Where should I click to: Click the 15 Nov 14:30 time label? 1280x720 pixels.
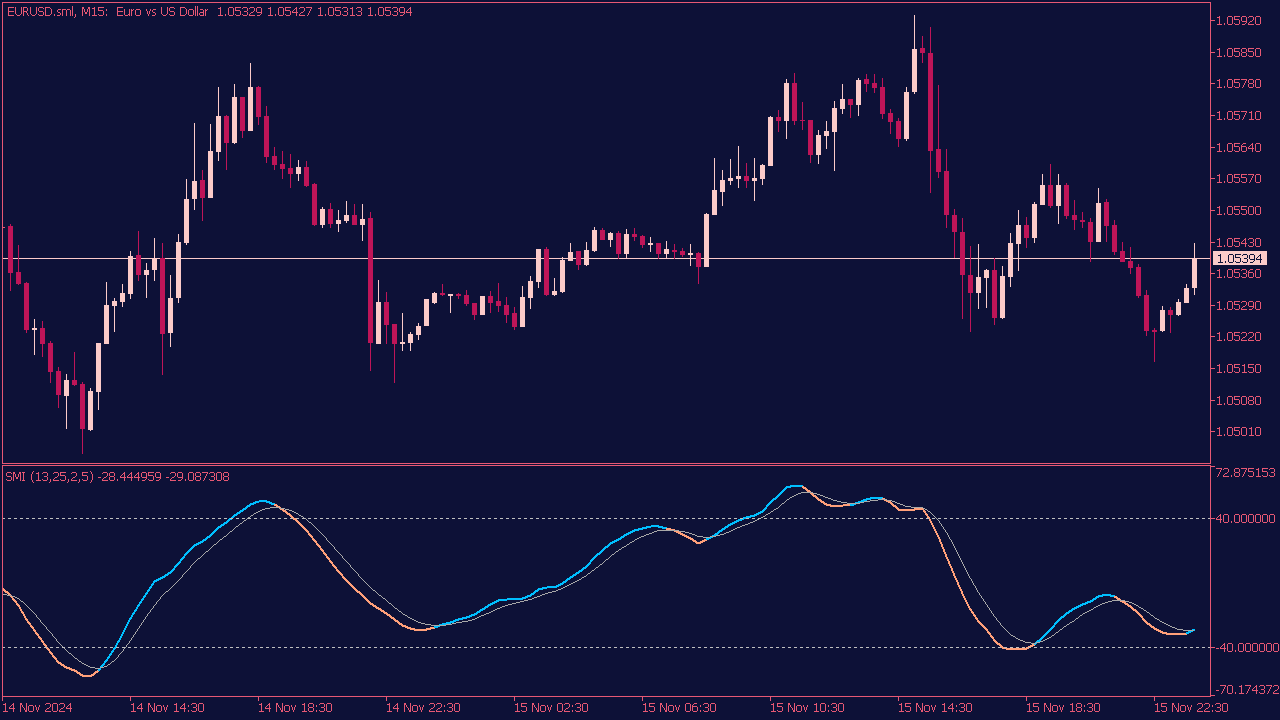pos(935,708)
